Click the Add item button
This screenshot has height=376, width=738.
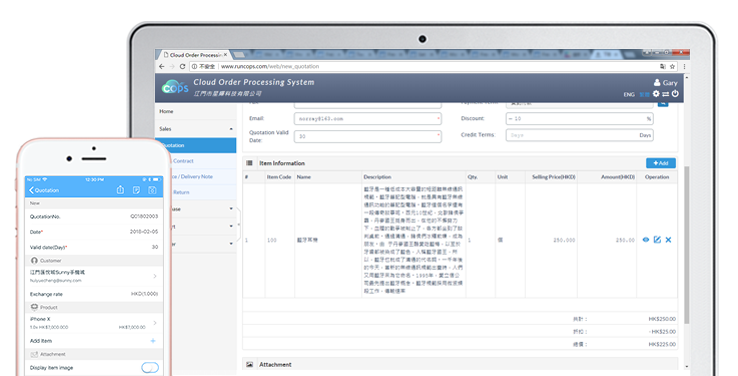click(x=661, y=163)
